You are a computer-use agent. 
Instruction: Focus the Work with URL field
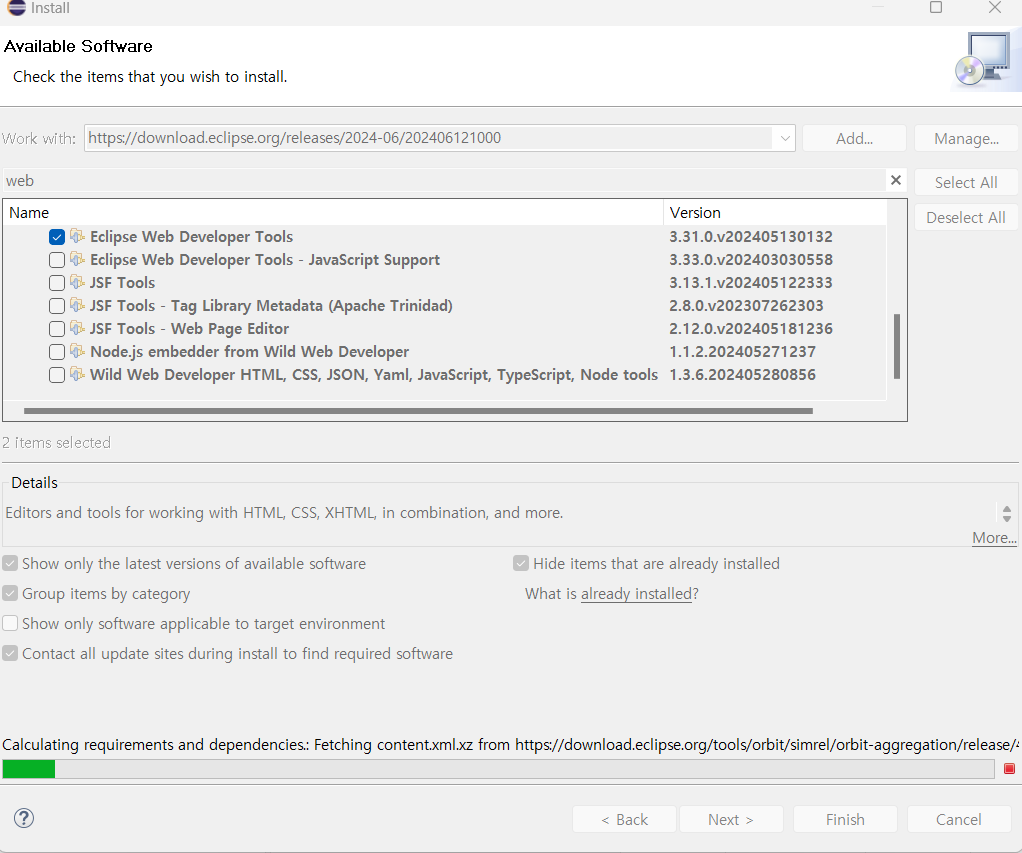[x=430, y=138]
